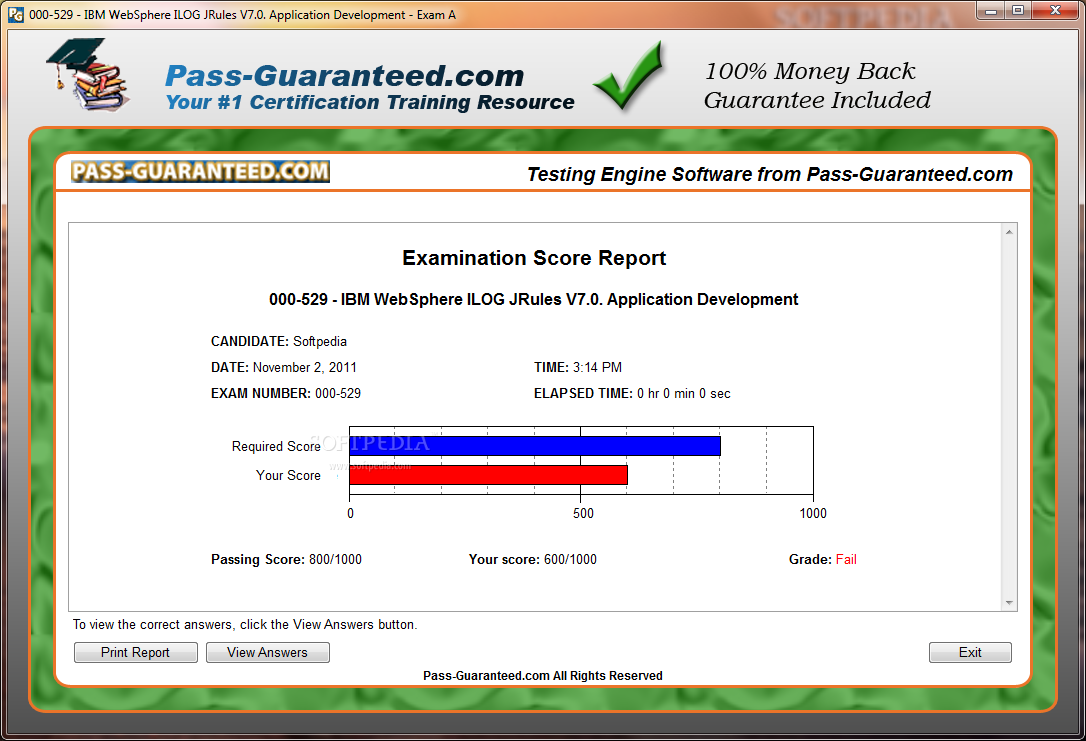Click the blue Required Score bar

(x=535, y=446)
